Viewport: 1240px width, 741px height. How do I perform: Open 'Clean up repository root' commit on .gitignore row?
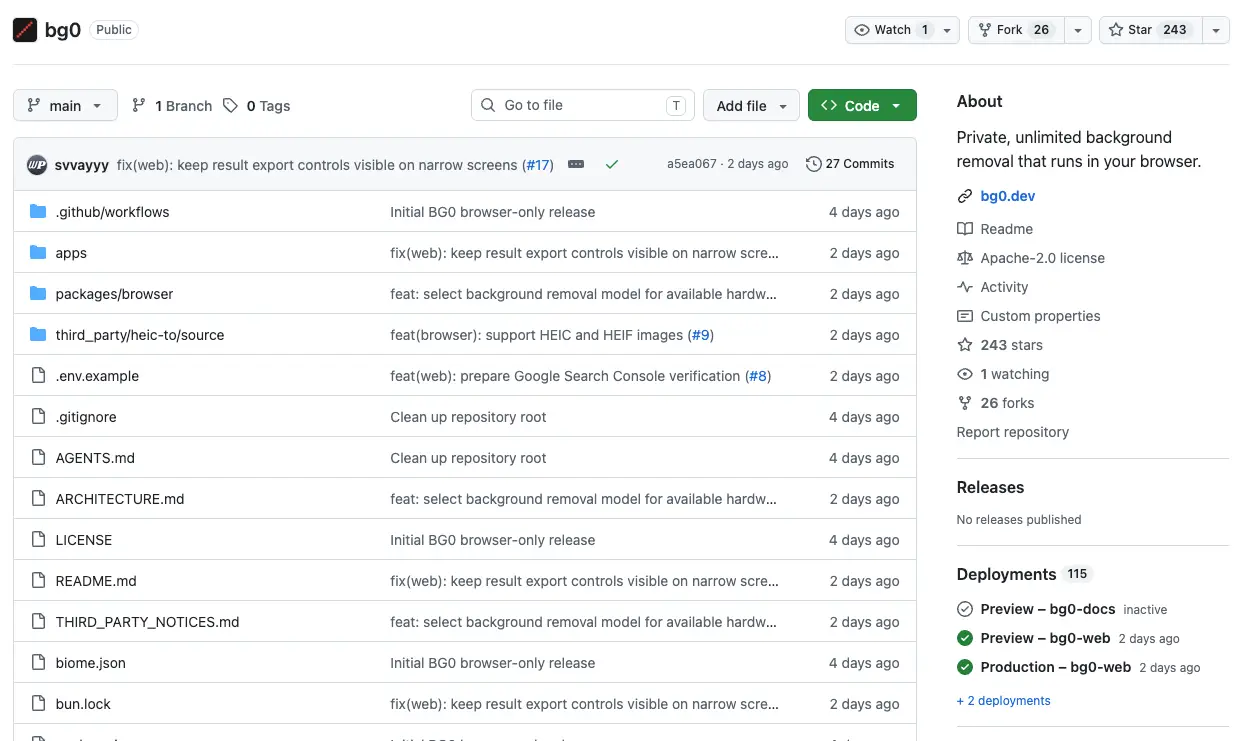tap(468, 417)
